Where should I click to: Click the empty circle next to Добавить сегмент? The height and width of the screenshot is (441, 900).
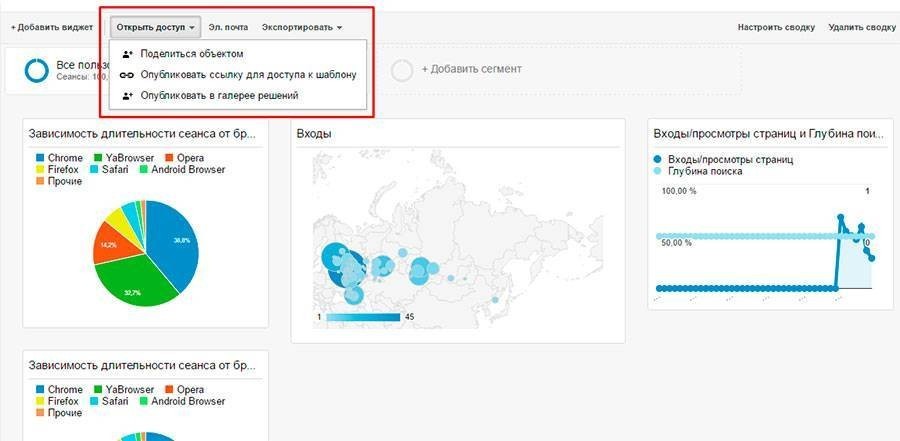(x=402, y=70)
